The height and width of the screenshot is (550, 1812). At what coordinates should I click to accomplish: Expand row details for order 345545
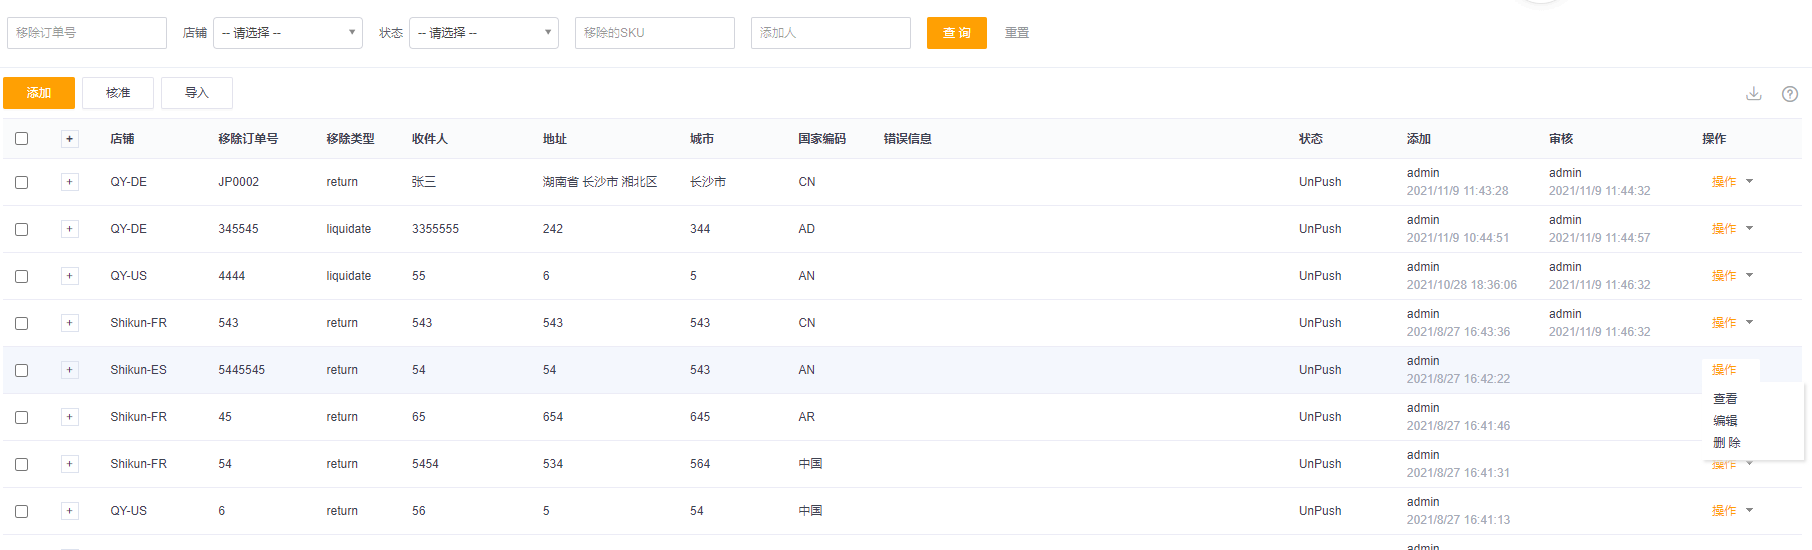tap(69, 229)
